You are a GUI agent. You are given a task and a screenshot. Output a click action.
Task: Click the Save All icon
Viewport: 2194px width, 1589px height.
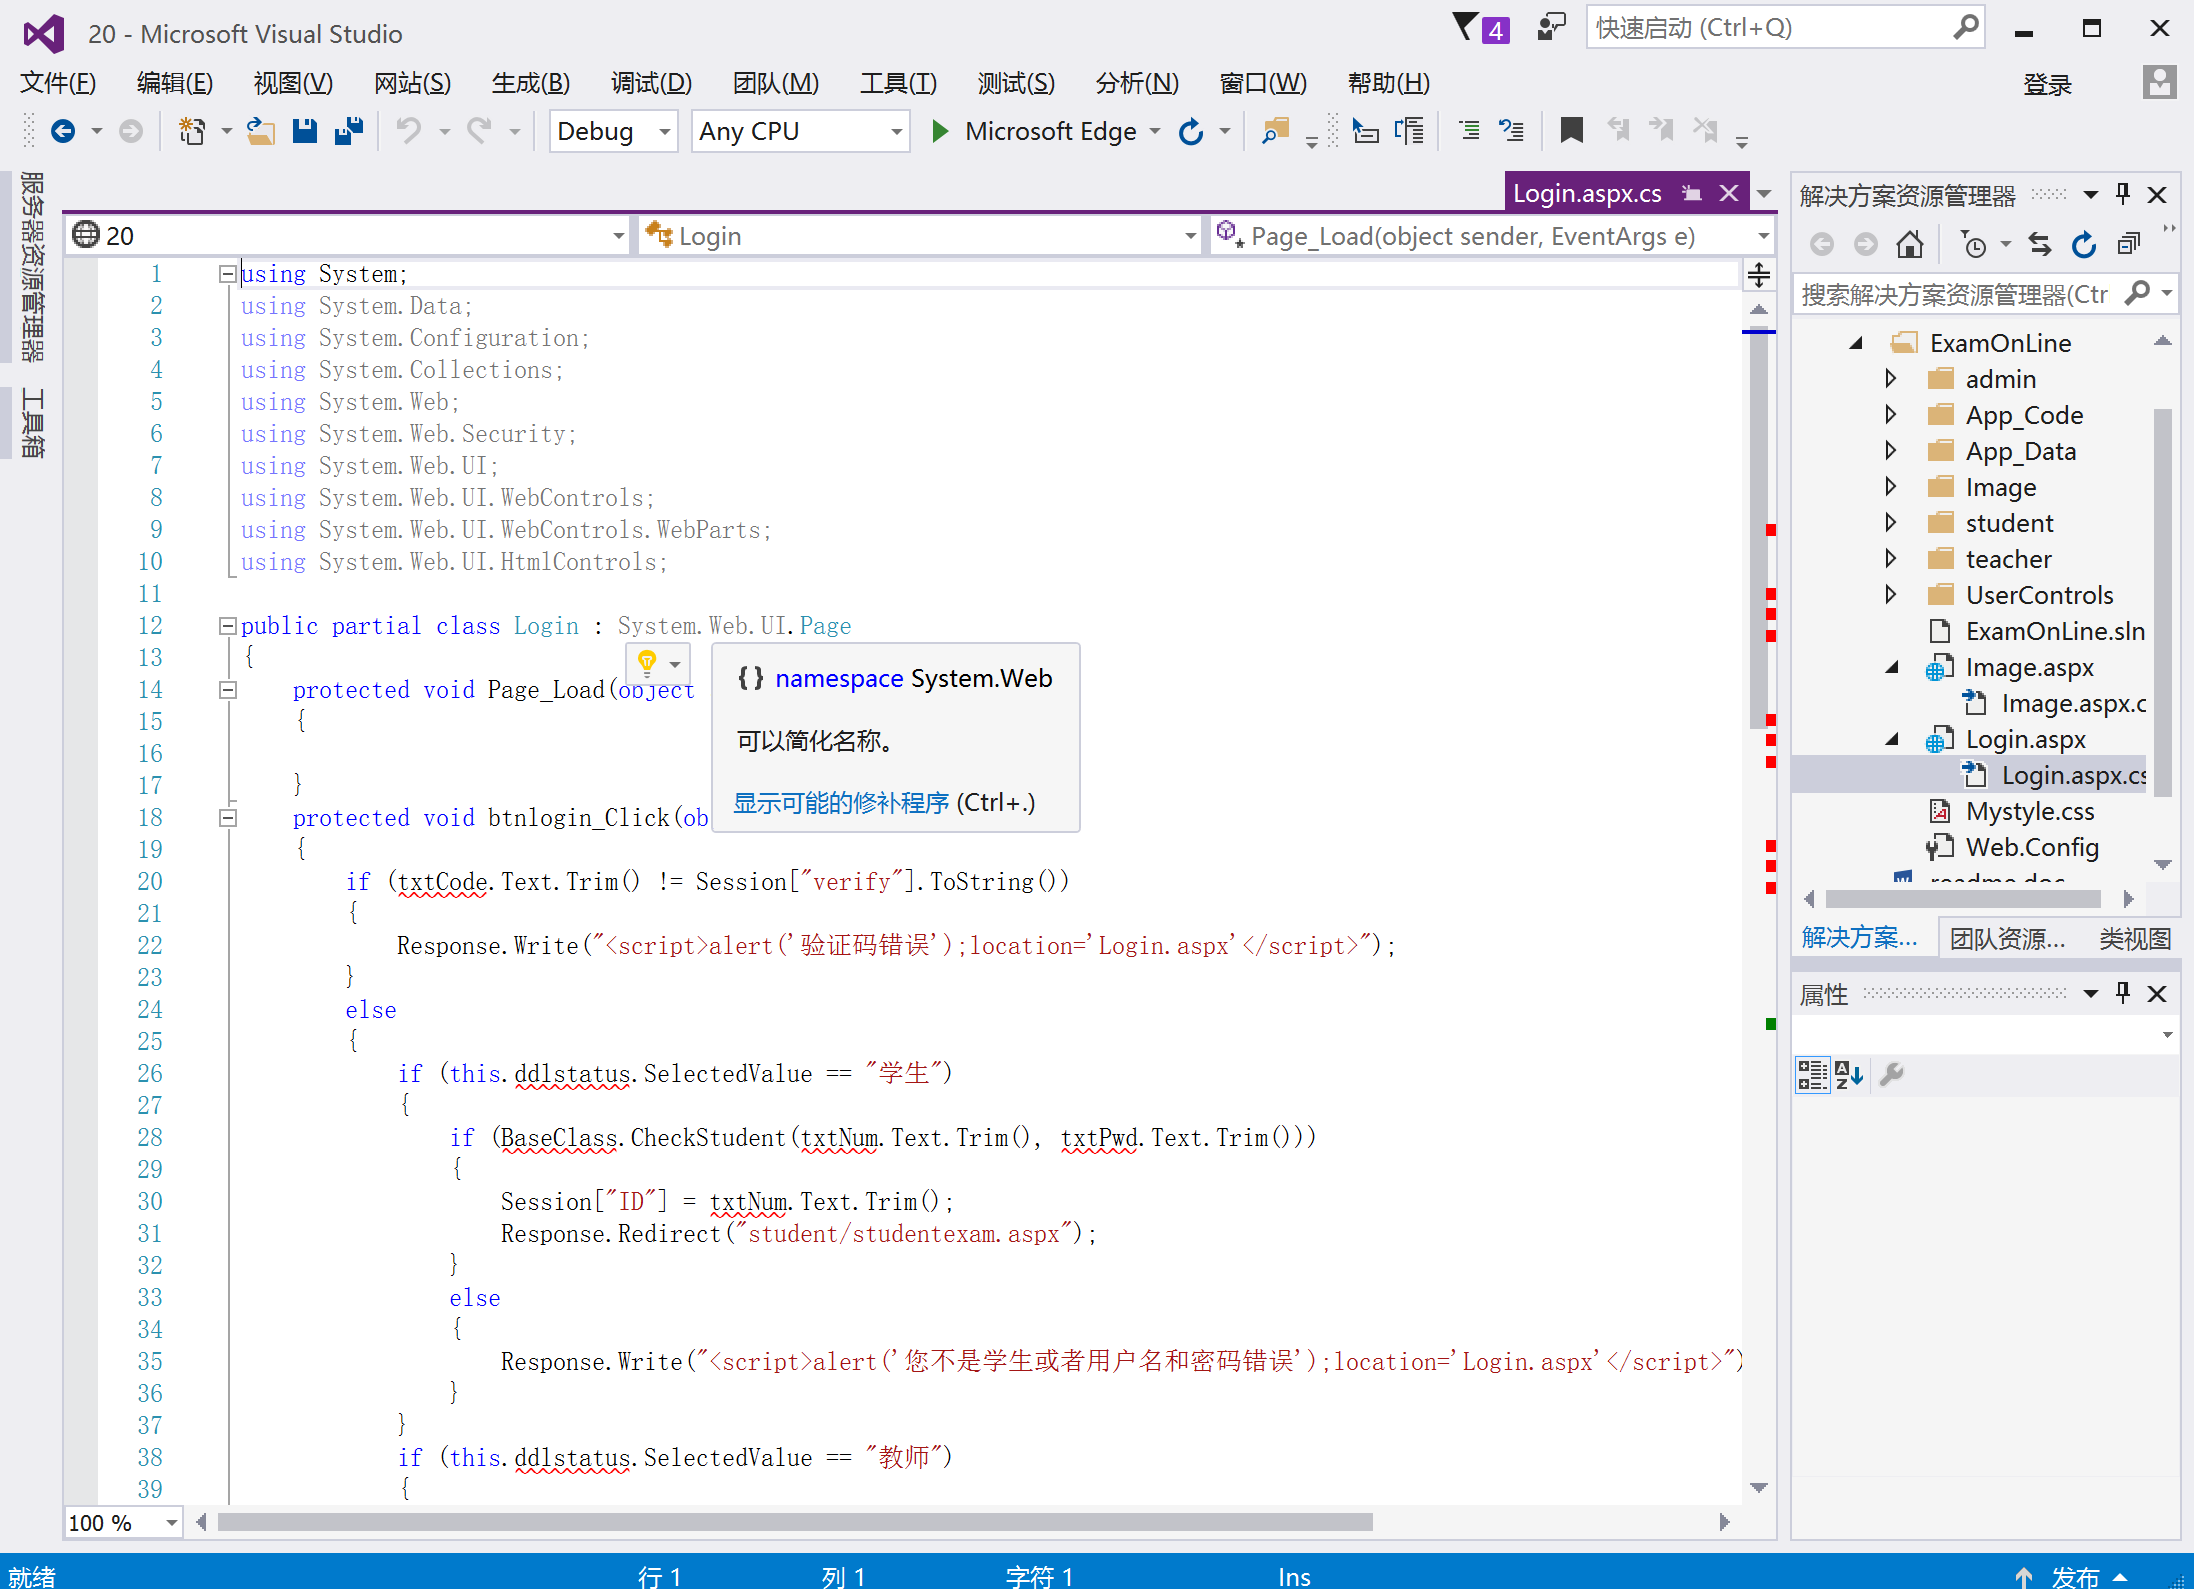point(349,131)
